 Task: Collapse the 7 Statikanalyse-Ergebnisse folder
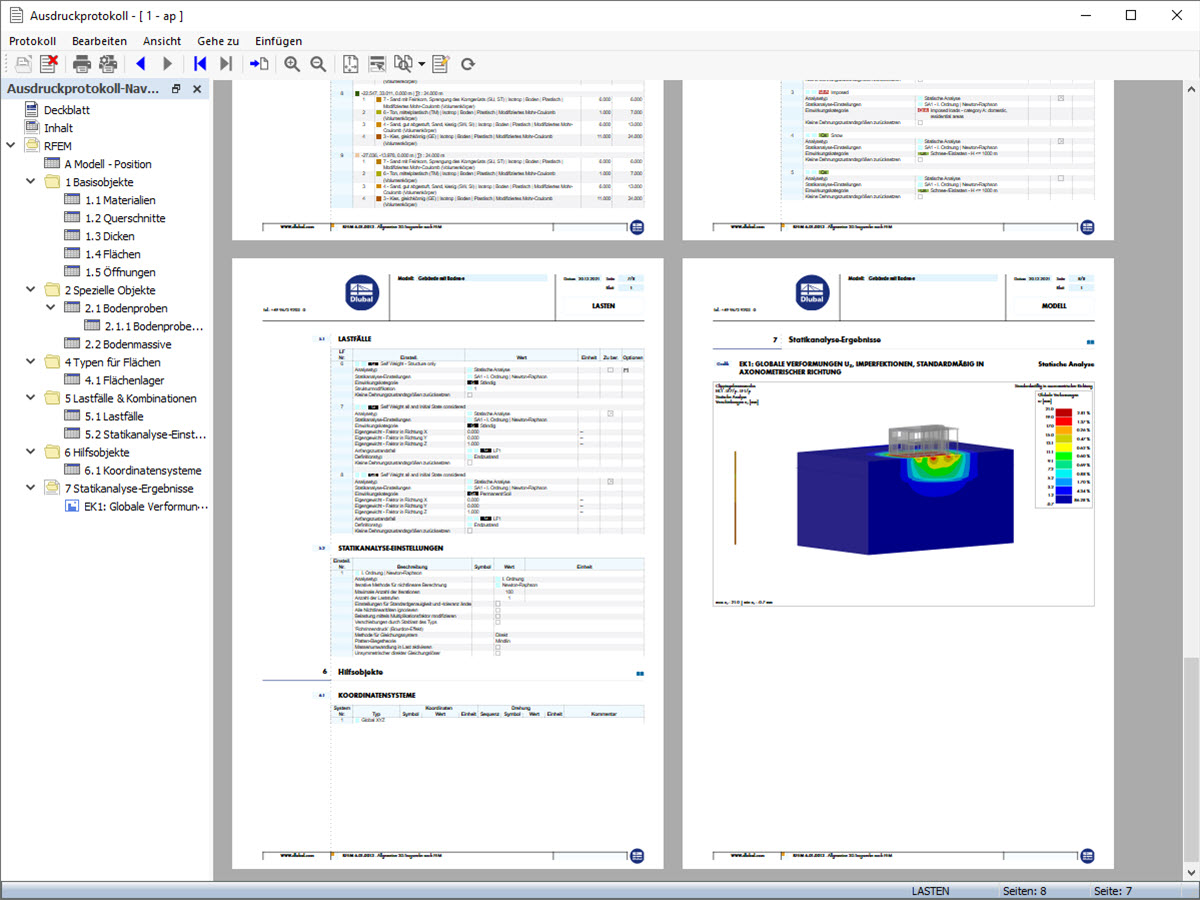32,488
